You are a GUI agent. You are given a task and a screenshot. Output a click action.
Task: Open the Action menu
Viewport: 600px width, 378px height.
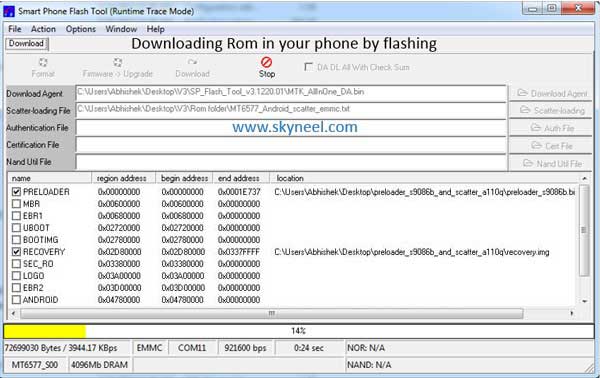(43, 29)
